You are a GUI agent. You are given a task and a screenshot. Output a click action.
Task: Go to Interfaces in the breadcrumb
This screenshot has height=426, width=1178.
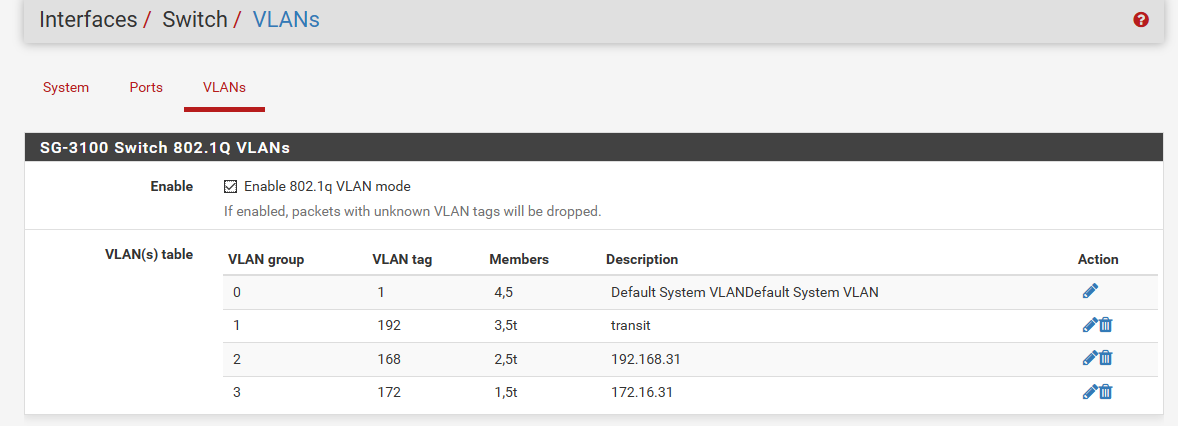click(x=88, y=20)
